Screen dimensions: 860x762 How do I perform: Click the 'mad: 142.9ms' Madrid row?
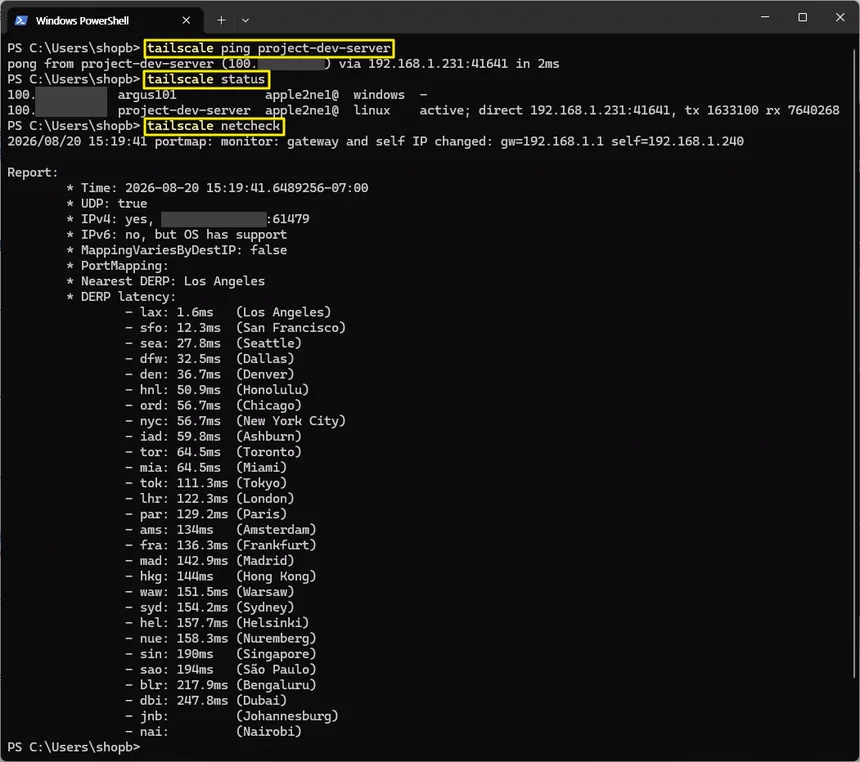(210, 561)
